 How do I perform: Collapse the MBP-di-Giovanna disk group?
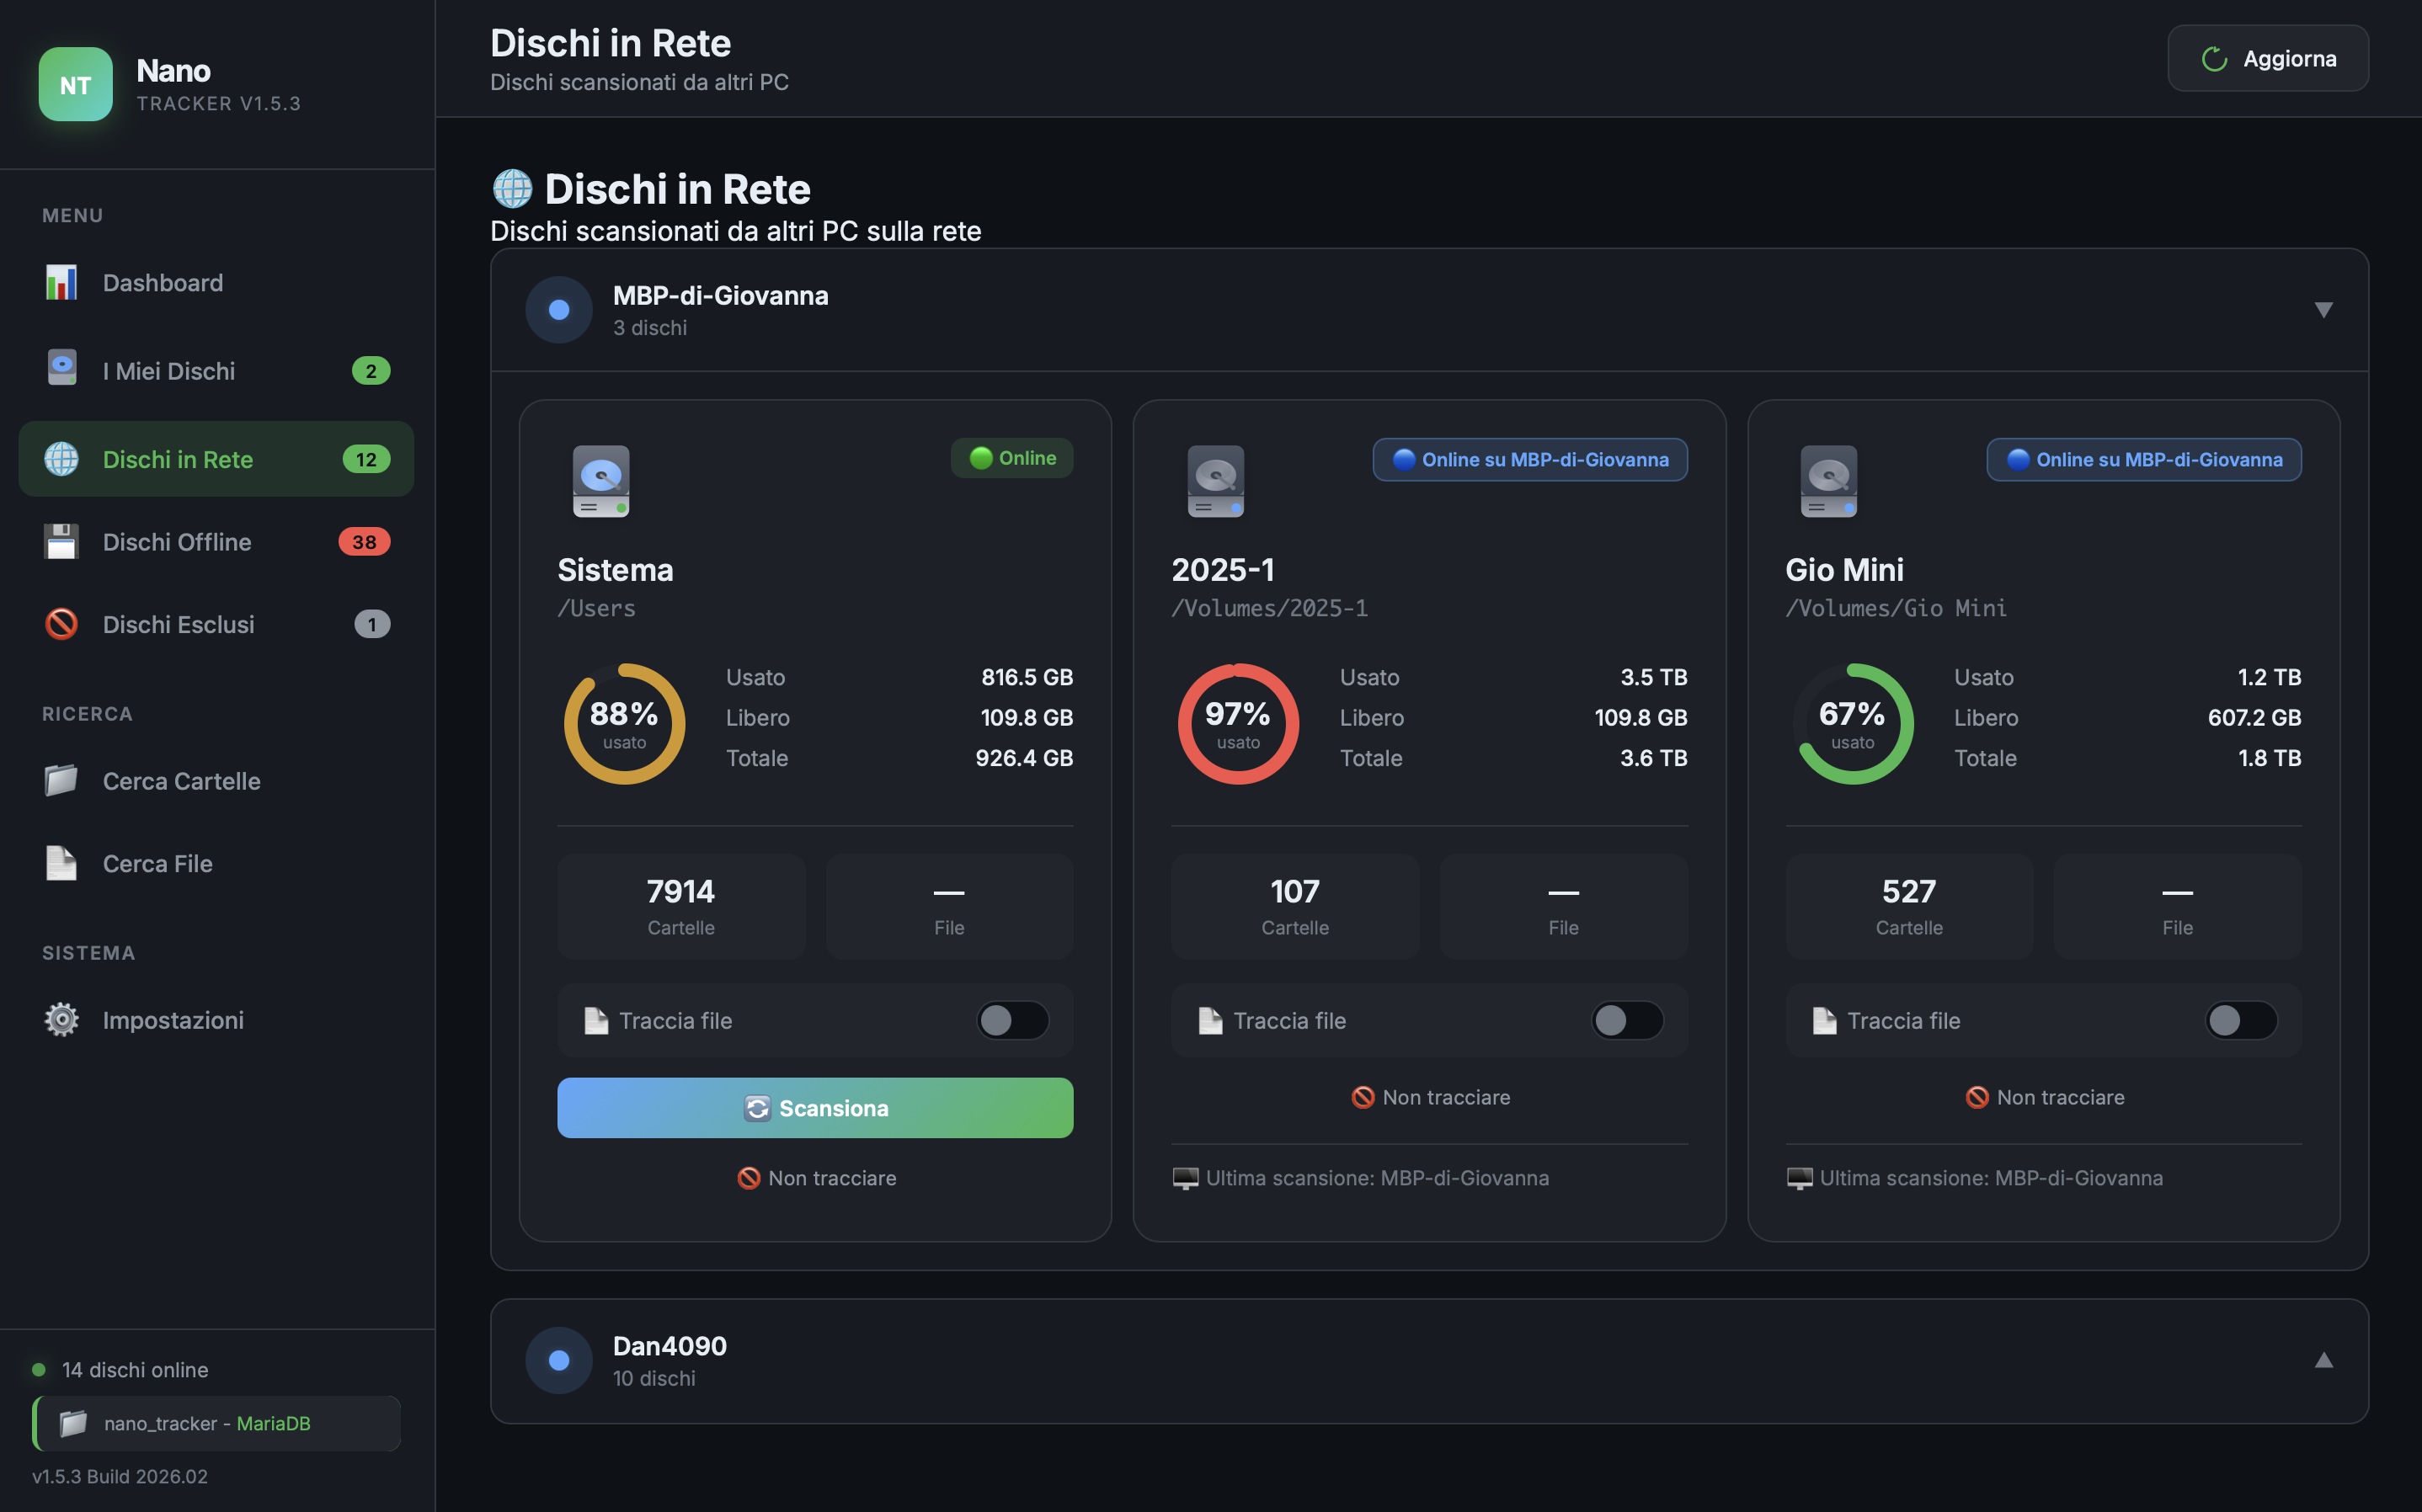coord(2324,310)
